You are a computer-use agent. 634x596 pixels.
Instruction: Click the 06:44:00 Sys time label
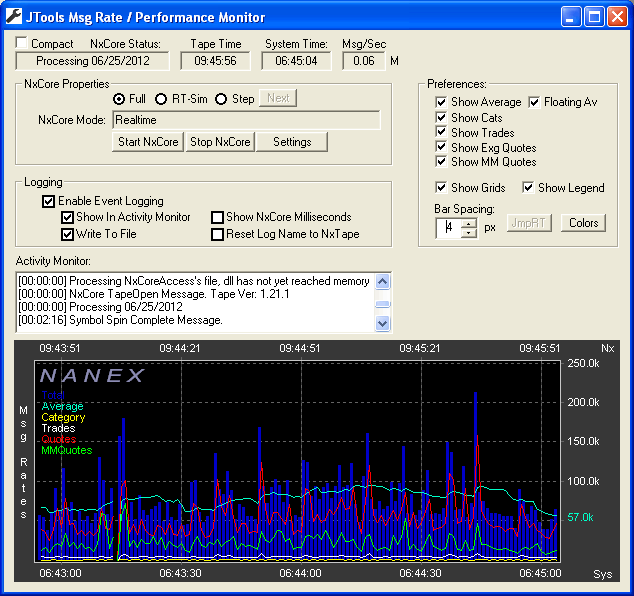(300, 573)
